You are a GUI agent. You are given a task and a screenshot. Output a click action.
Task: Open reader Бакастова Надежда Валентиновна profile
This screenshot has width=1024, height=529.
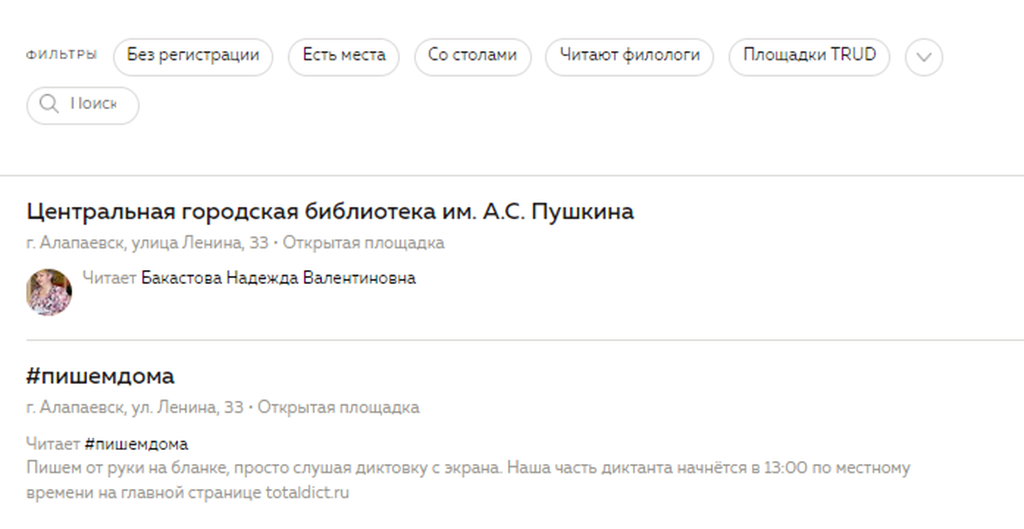coord(278,278)
